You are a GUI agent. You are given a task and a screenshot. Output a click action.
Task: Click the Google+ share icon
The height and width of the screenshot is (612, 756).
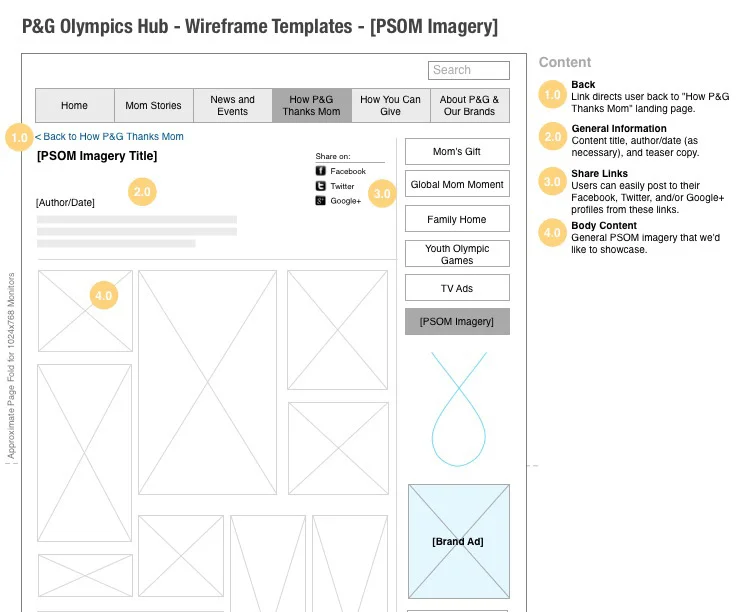(321, 201)
